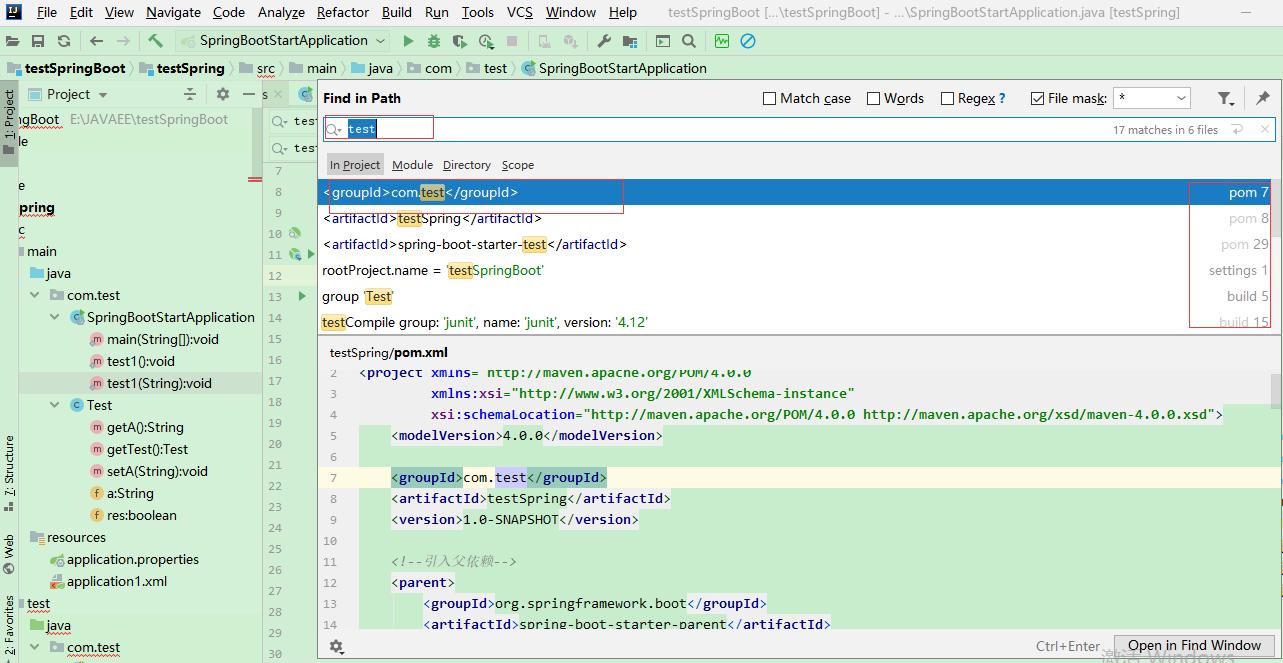The image size is (1283, 663).
Task: Switch to Scope tab in Find in Path
Action: tap(518, 165)
